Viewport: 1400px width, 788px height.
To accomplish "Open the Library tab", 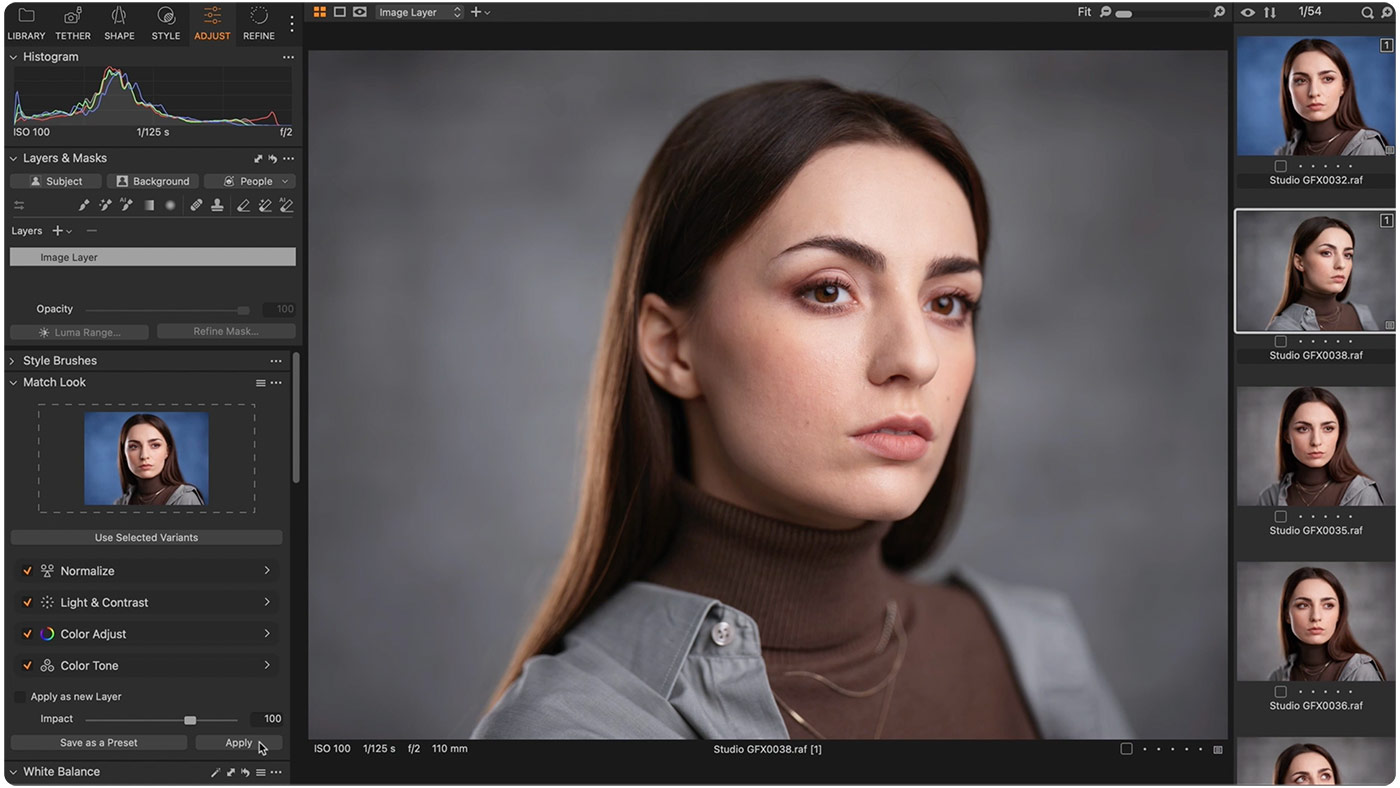I will pos(26,23).
